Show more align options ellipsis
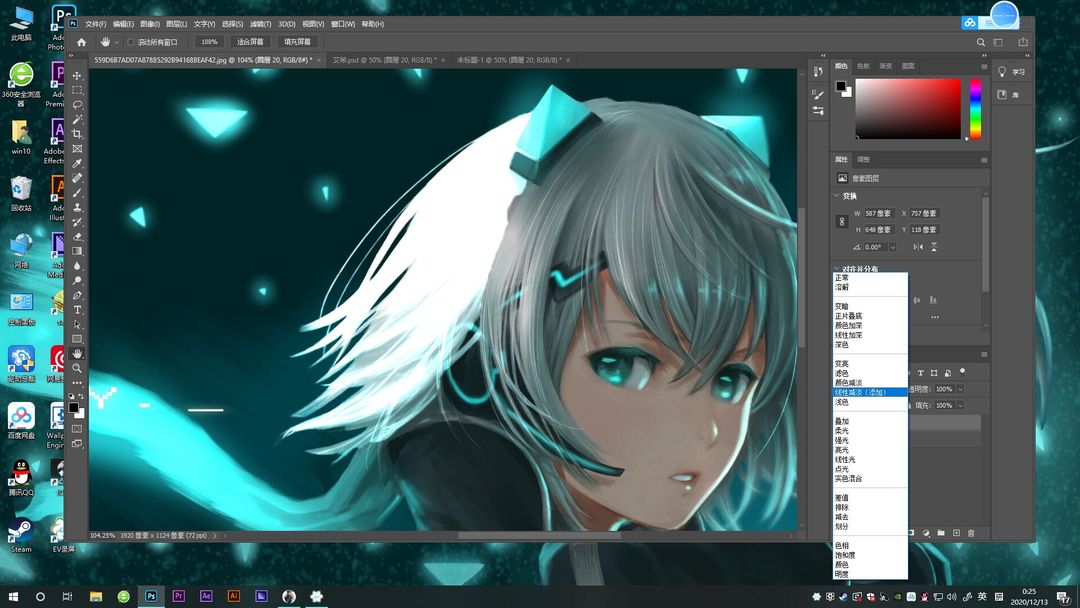Image resolution: width=1080 pixels, height=608 pixels. 935,317
